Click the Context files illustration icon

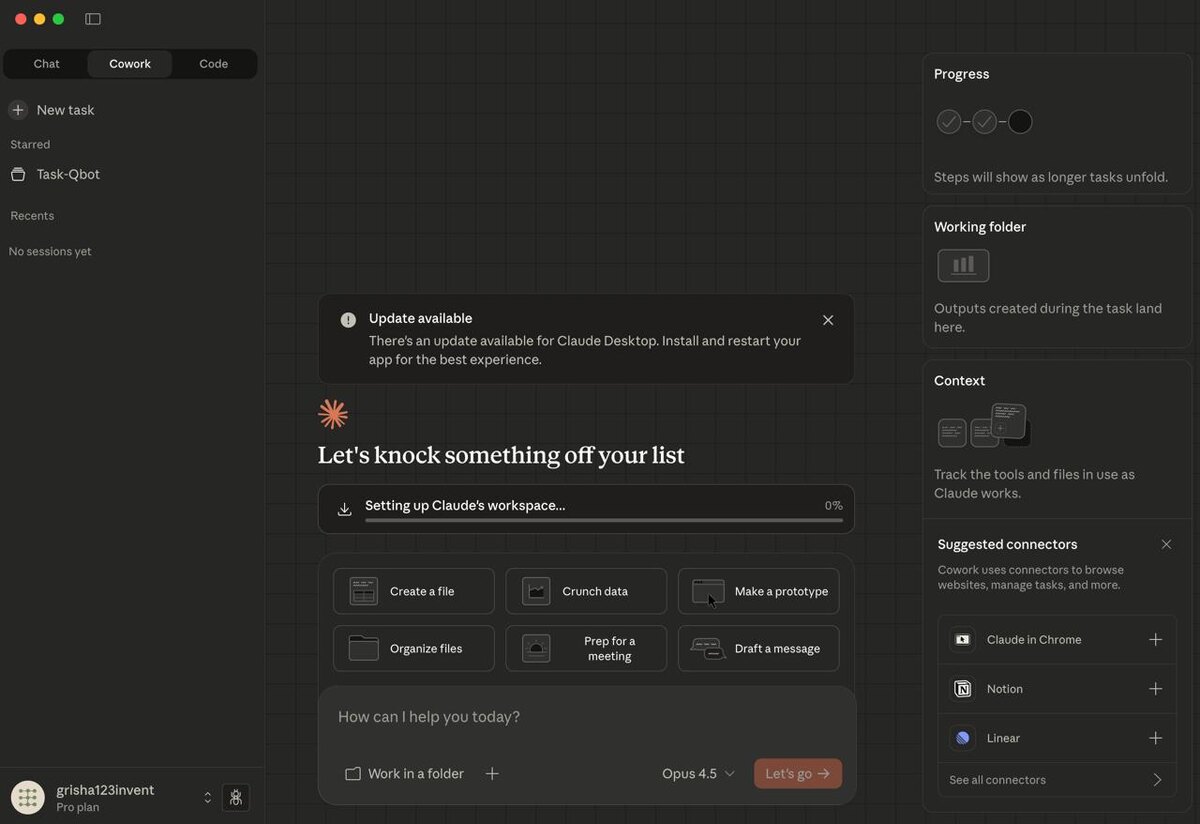[x=984, y=425]
